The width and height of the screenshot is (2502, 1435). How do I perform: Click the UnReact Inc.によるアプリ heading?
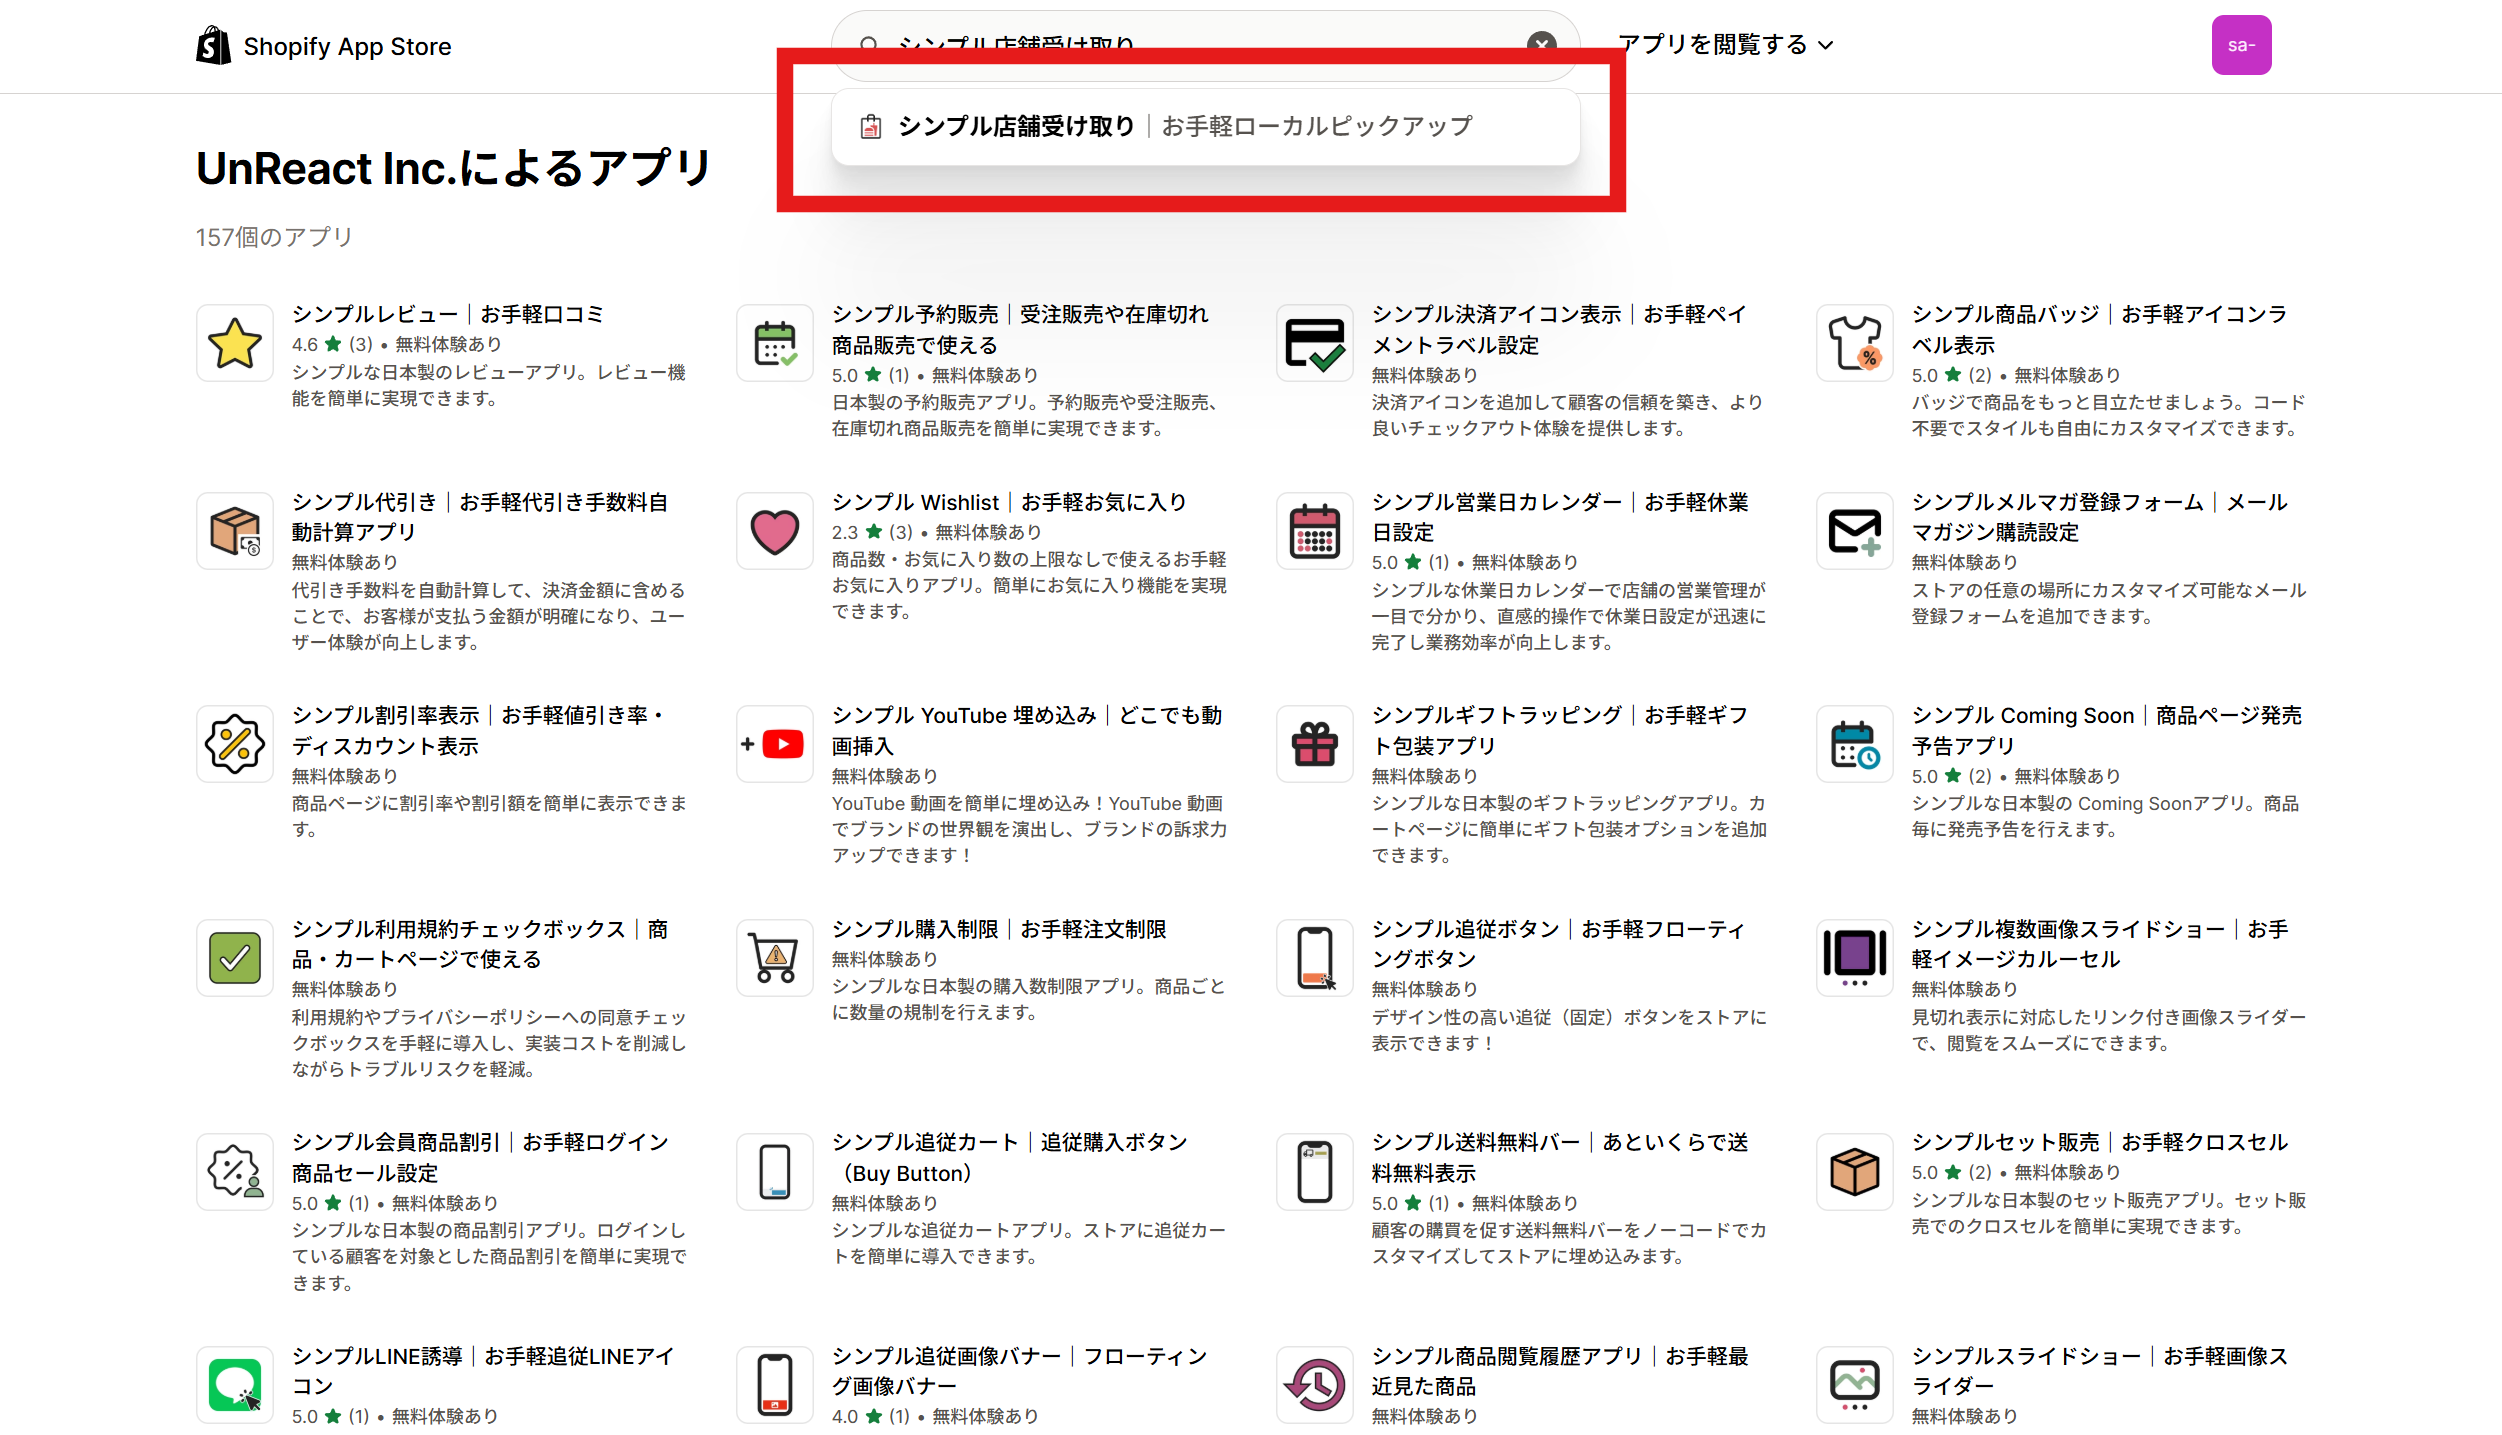453,168
